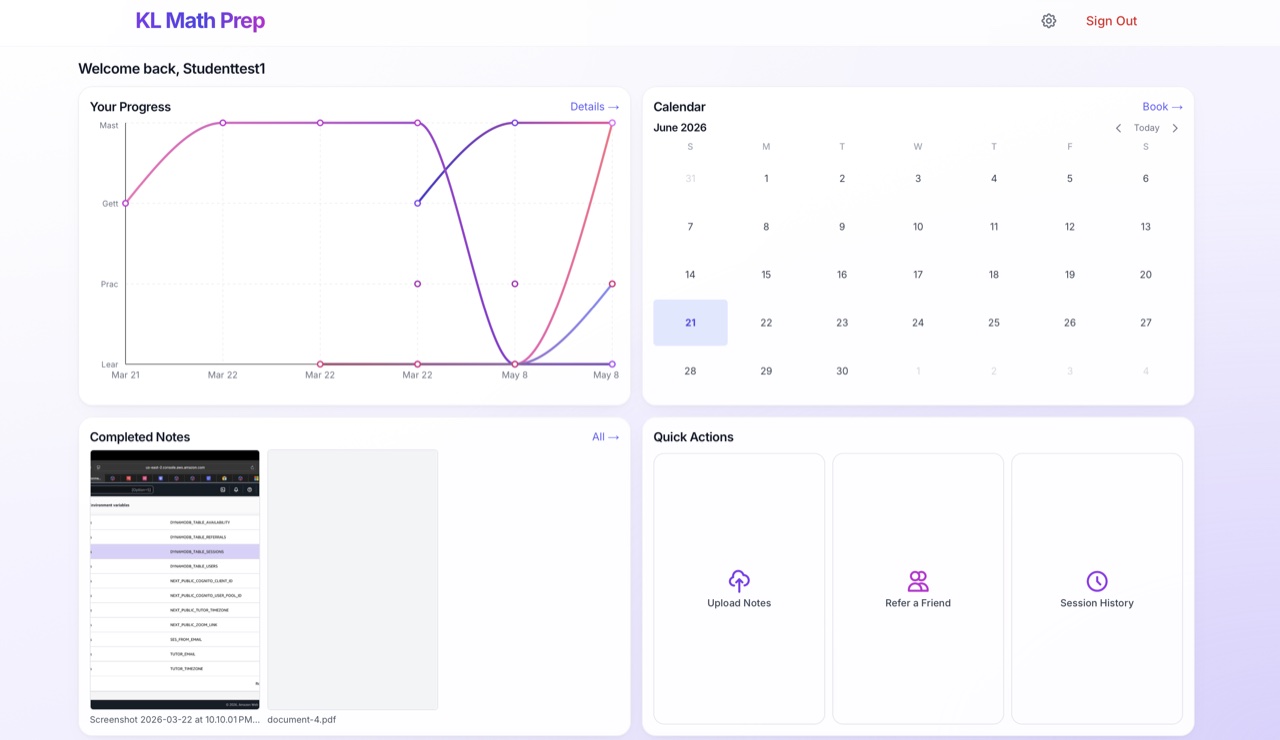Screen dimensions: 1280x740
Task: Select June 14 on the calendar
Action: [690, 275]
